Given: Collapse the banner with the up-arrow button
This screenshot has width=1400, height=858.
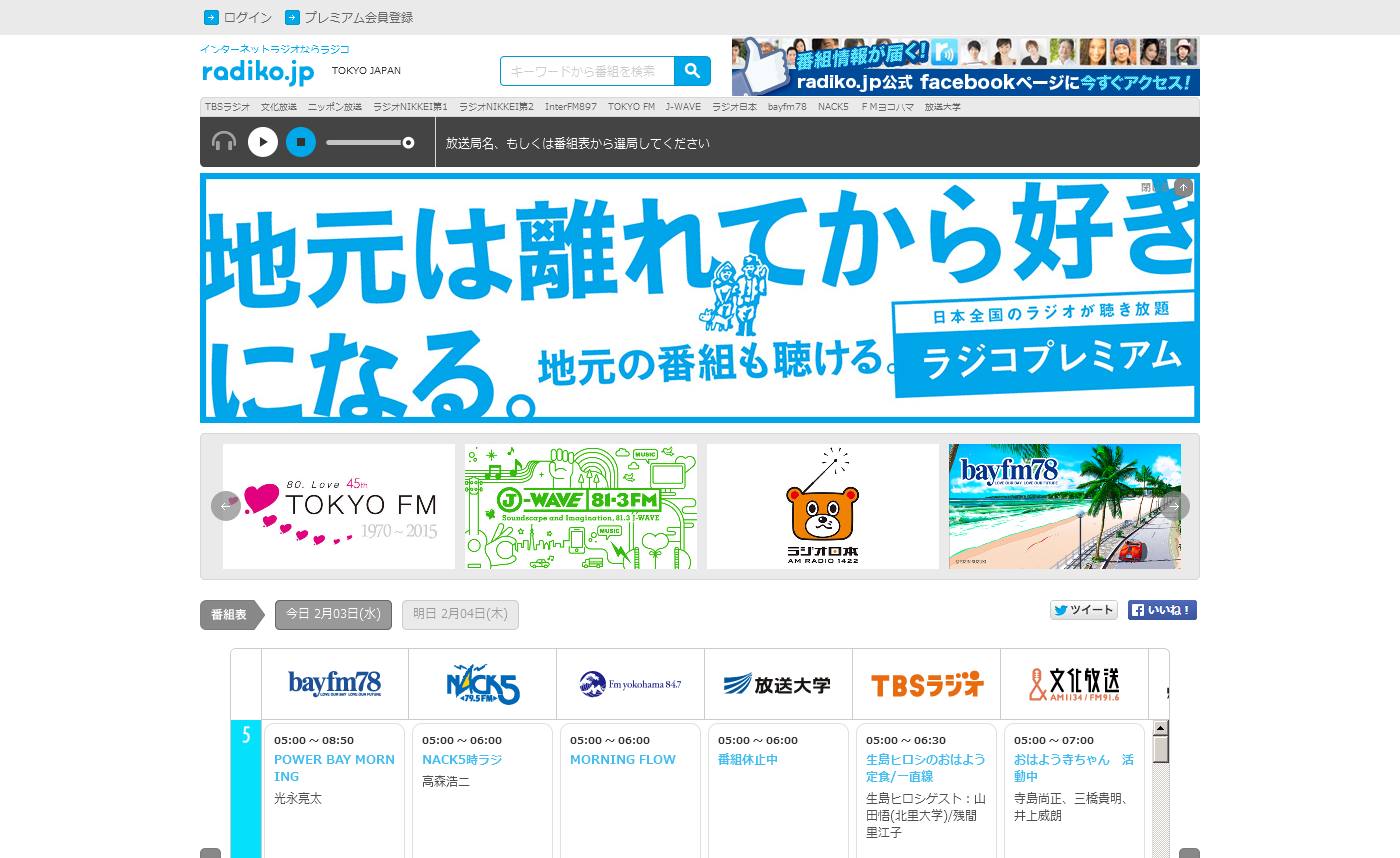Looking at the screenshot, I should 1183,188.
